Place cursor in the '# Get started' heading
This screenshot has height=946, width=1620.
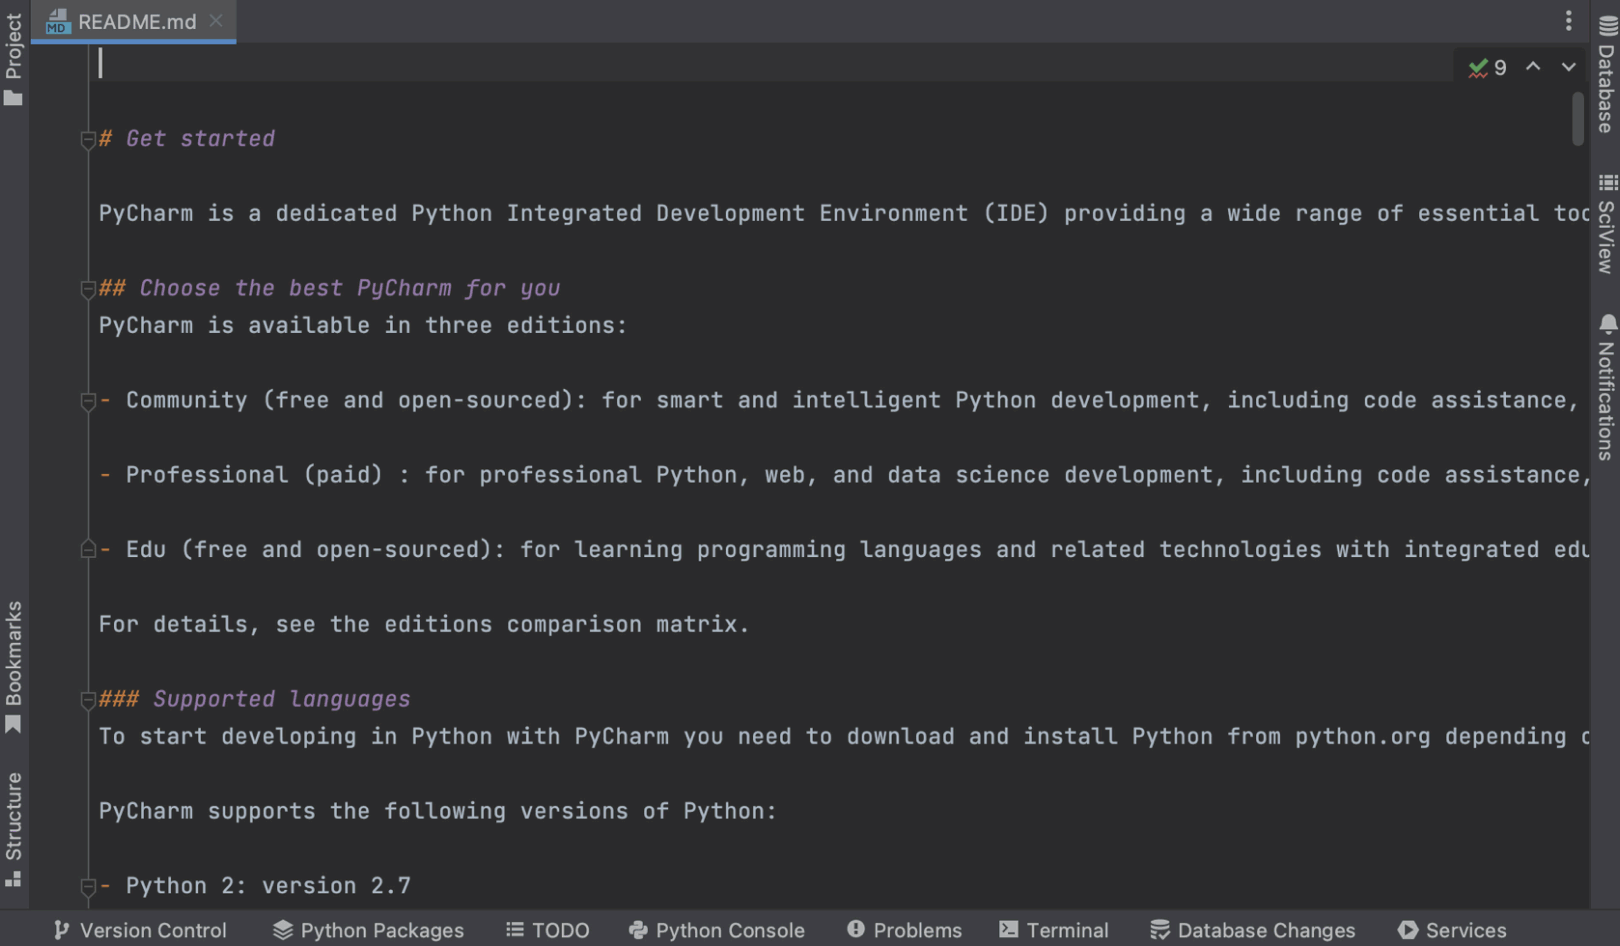tap(187, 139)
